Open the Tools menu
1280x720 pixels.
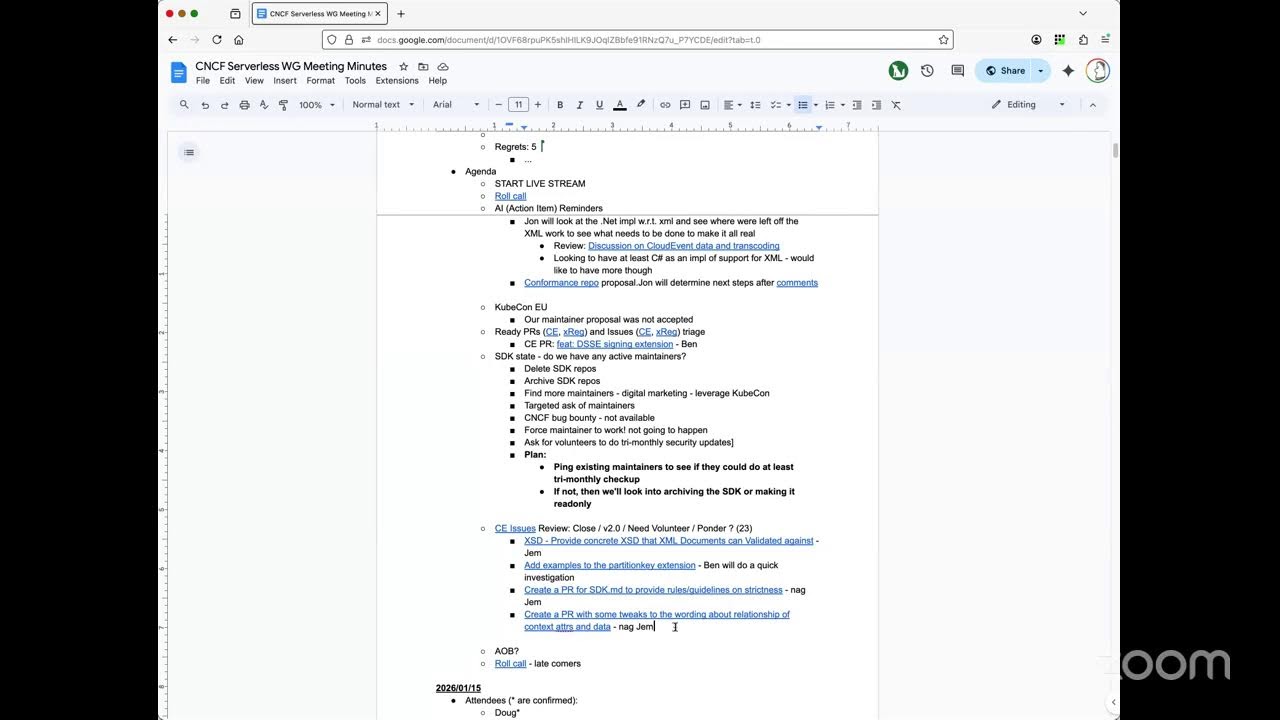pyautogui.click(x=355, y=81)
